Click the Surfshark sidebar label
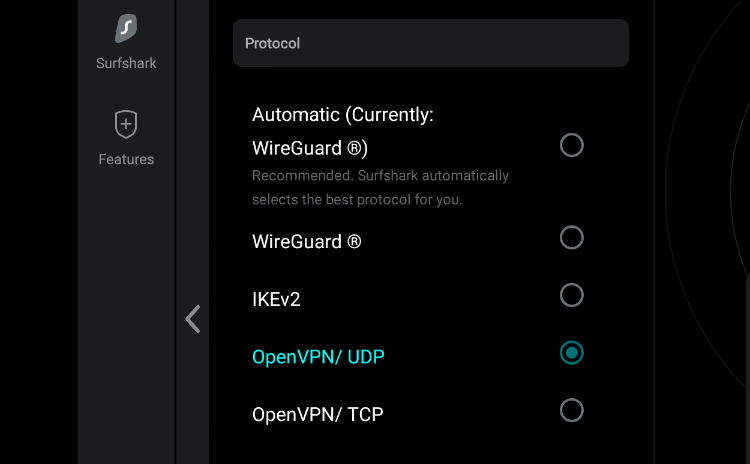This screenshot has height=464, width=750. 126,63
